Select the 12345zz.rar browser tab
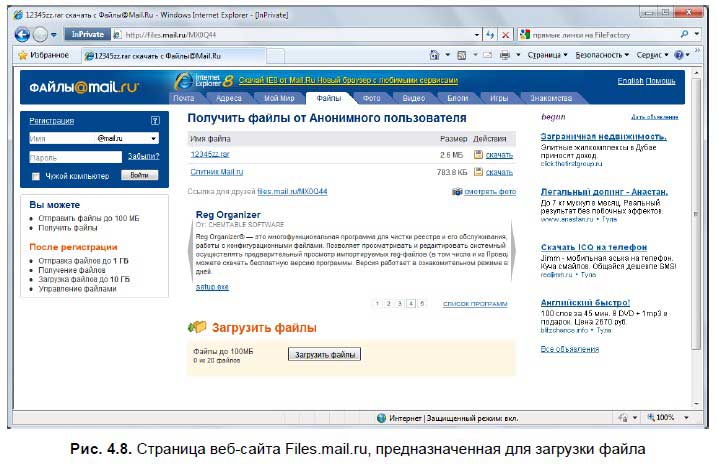 click(174, 56)
